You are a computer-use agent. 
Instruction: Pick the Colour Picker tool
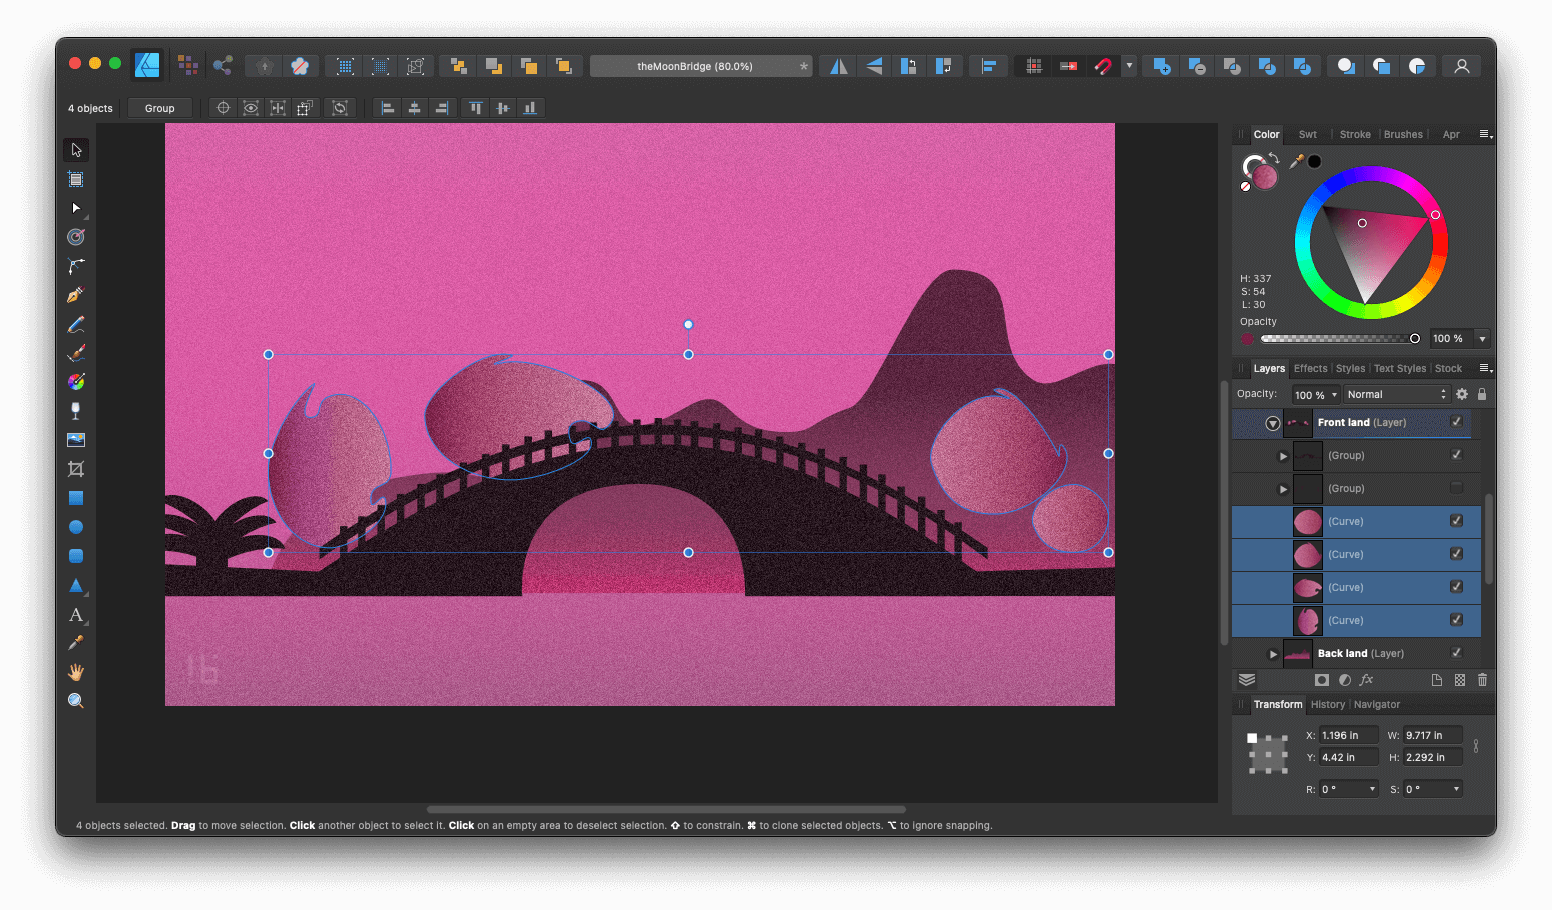[75, 643]
